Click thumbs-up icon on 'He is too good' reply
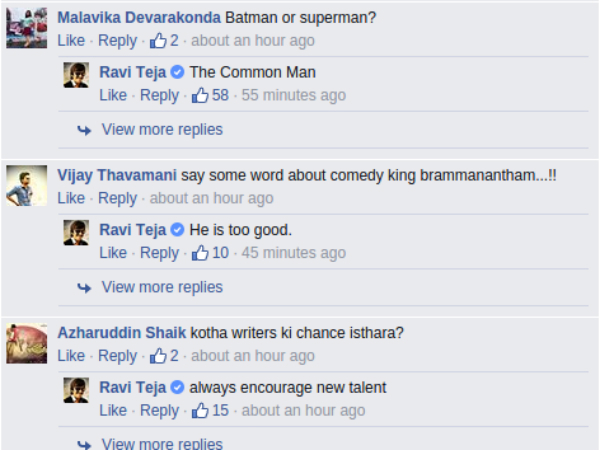Screen dimensions: 600x450 pos(200,253)
